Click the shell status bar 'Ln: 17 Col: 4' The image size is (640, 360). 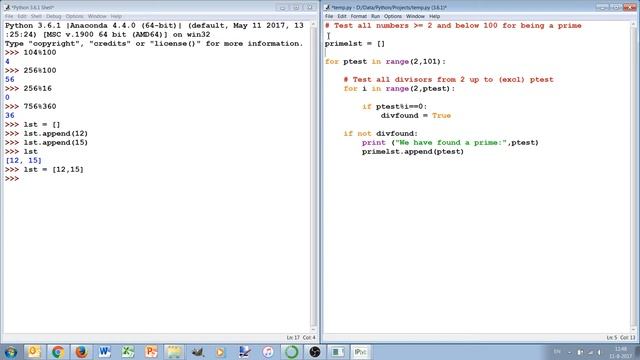[301, 338]
